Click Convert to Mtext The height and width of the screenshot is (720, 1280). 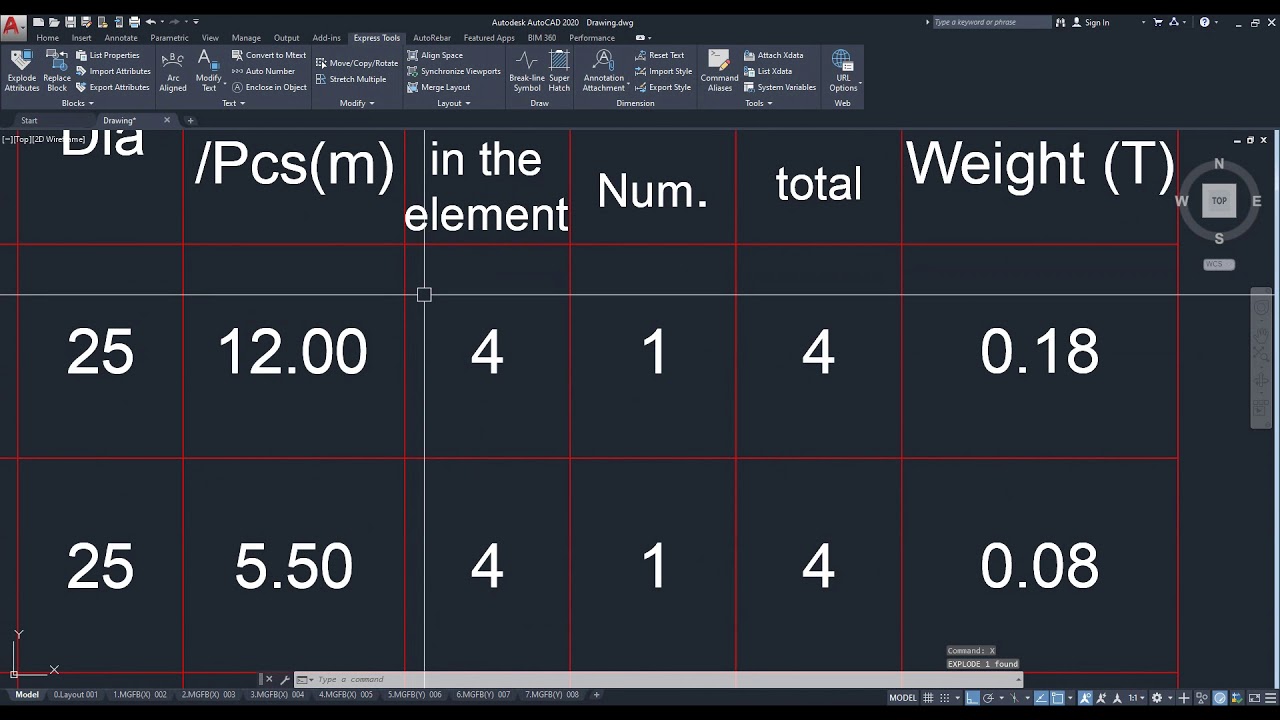pos(269,55)
